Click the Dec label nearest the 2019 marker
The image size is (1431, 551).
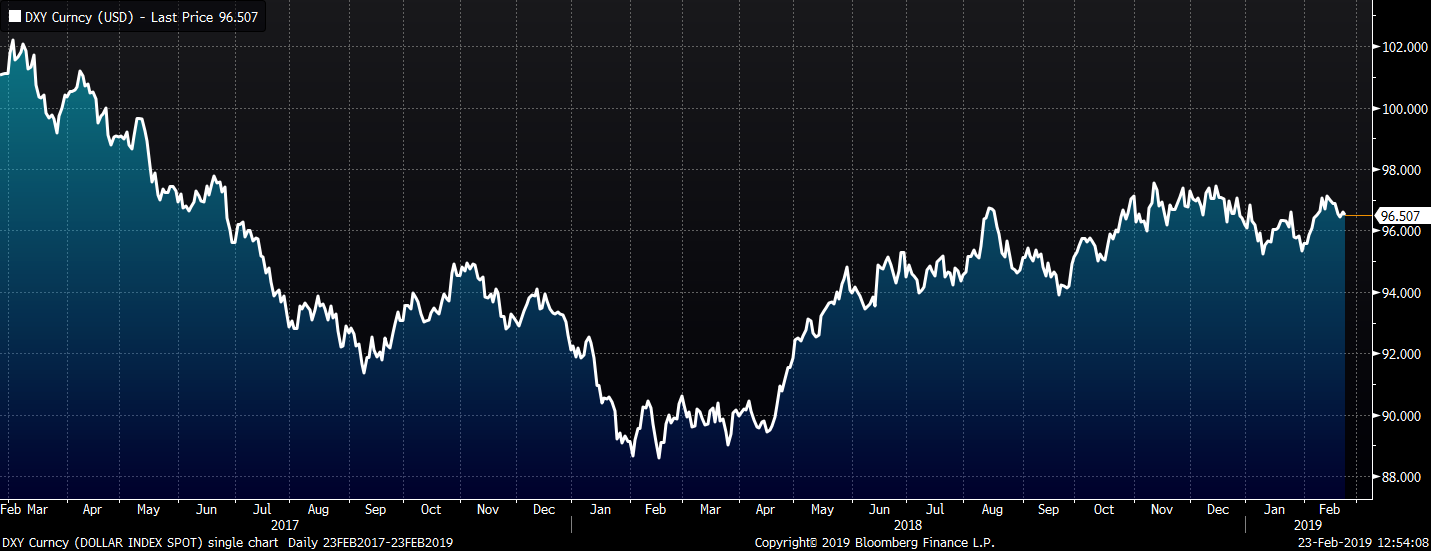tap(1217, 509)
